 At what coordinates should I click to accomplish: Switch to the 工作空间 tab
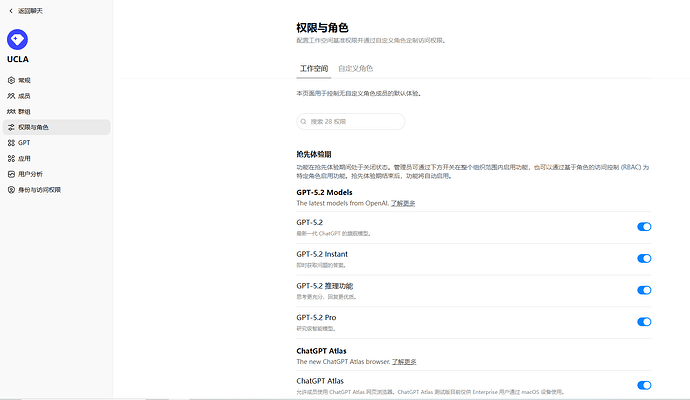point(314,69)
